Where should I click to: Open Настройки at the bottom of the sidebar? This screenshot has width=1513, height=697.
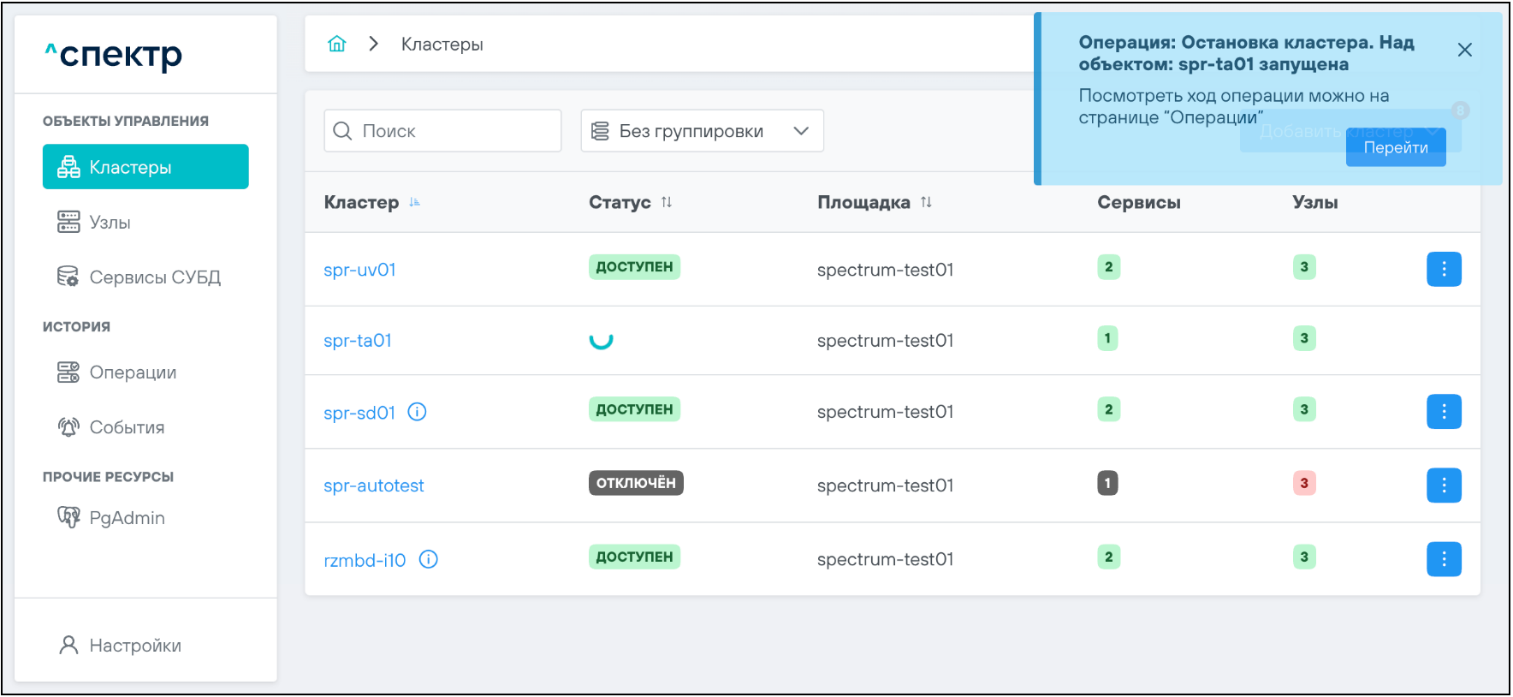click(x=135, y=645)
